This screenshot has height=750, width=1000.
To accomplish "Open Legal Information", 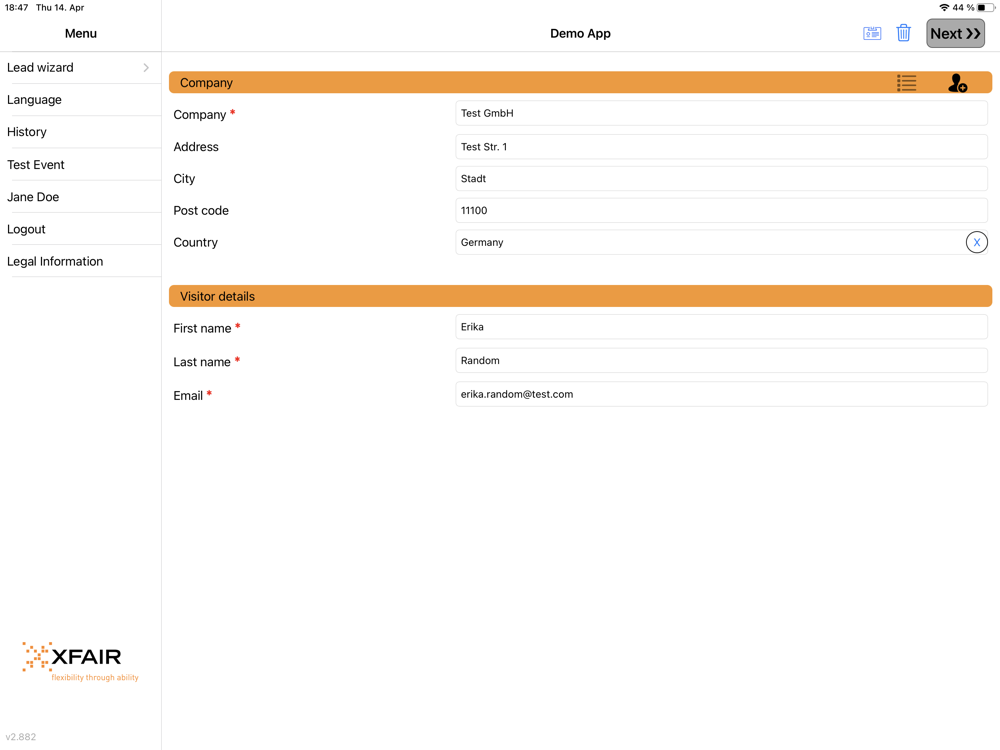I will (x=80, y=261).
